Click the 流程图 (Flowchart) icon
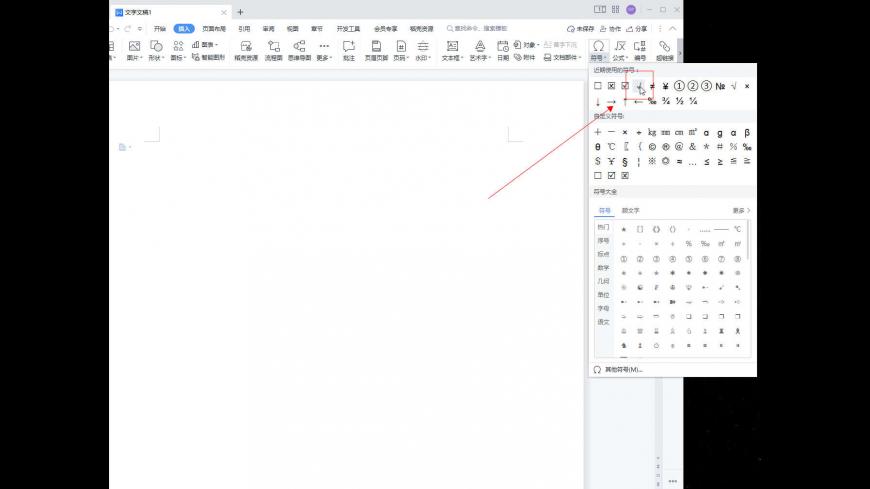The width and height of the screenshot is (870, 489). (274, 47)
